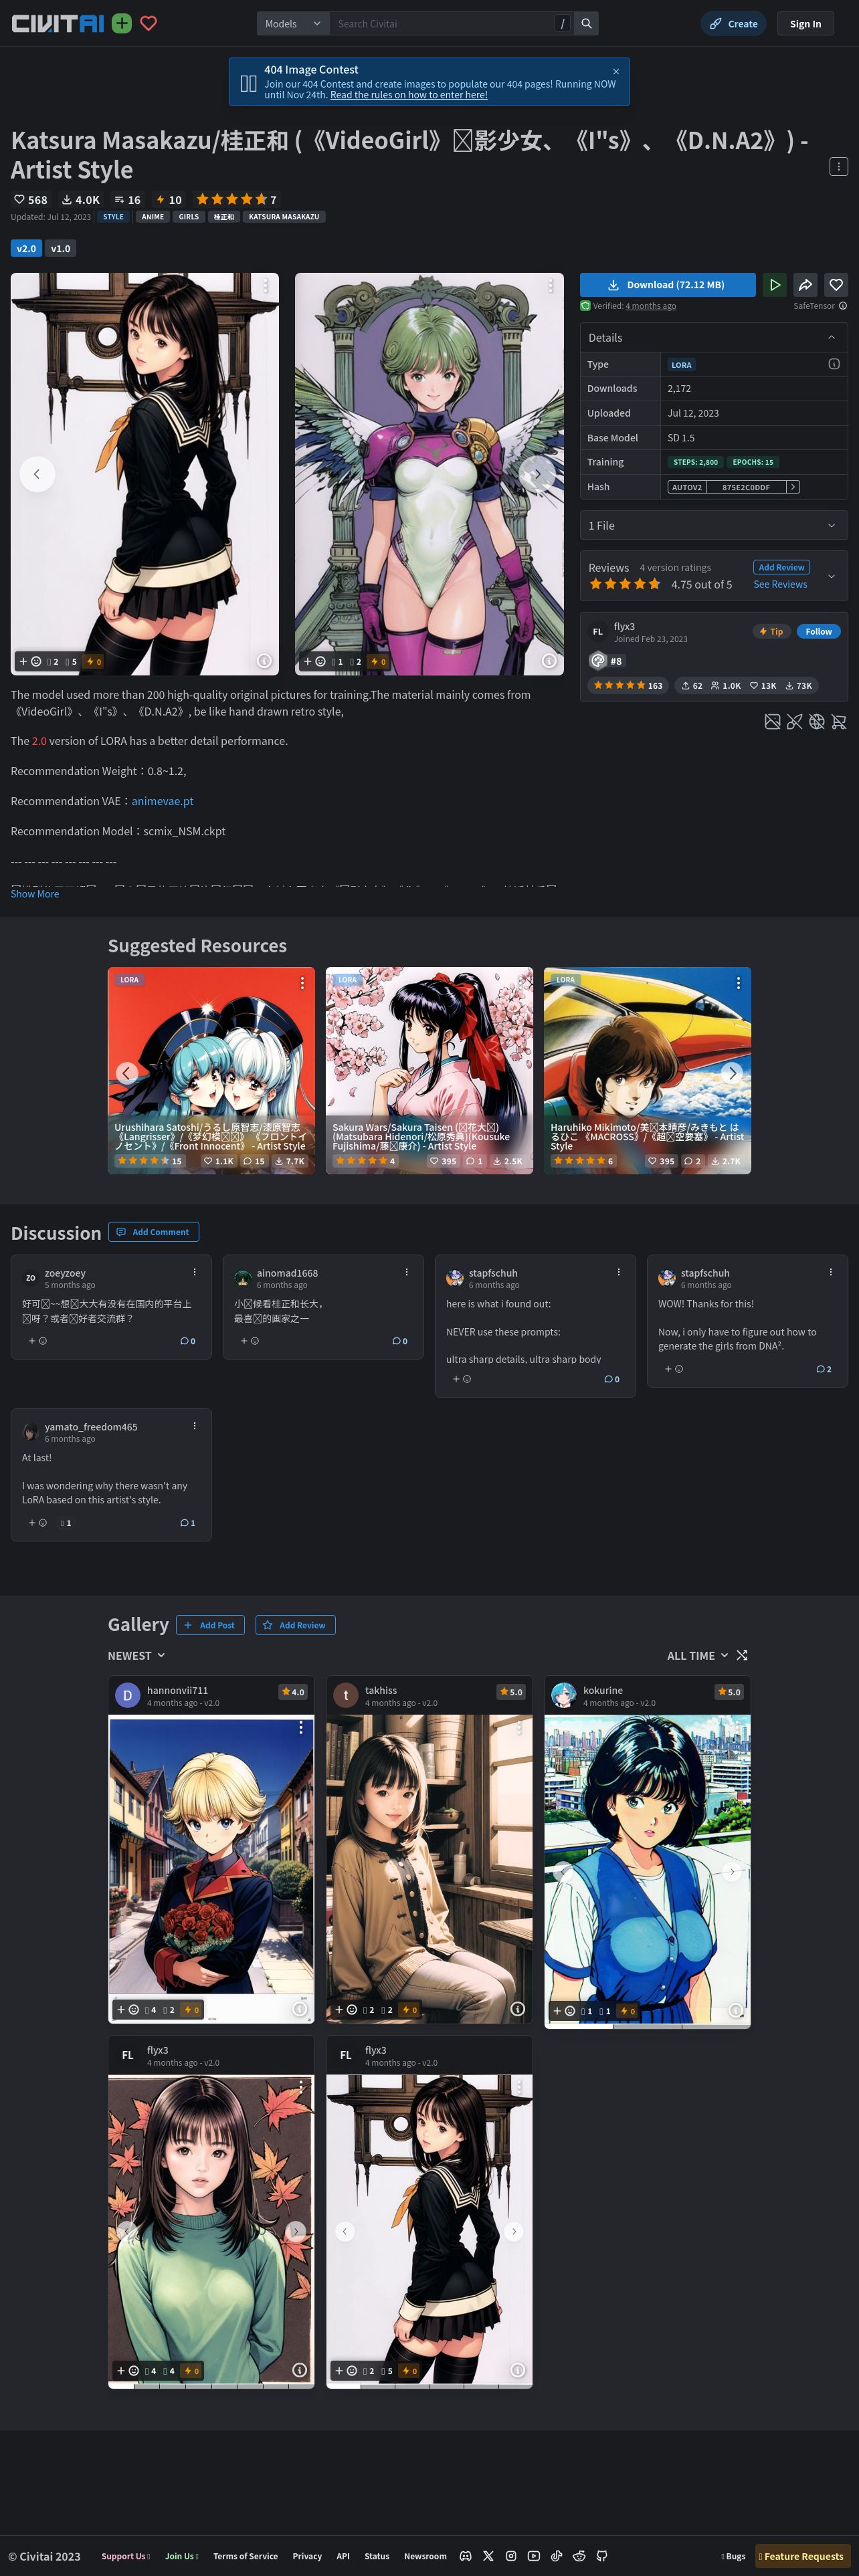Click the red heart icon in header
This screenshot has width=859, height=2576.
(148, 23)
